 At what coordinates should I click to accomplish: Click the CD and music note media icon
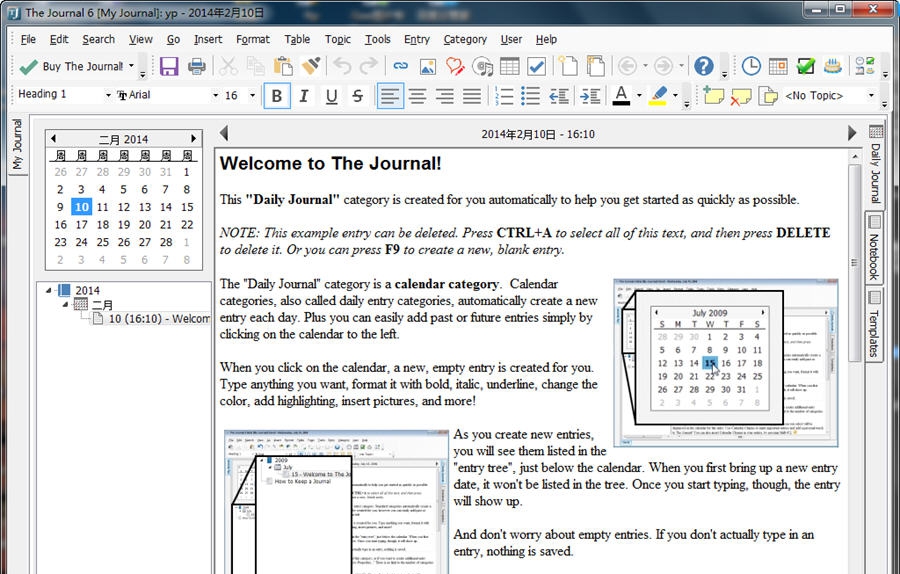[483, 67]
